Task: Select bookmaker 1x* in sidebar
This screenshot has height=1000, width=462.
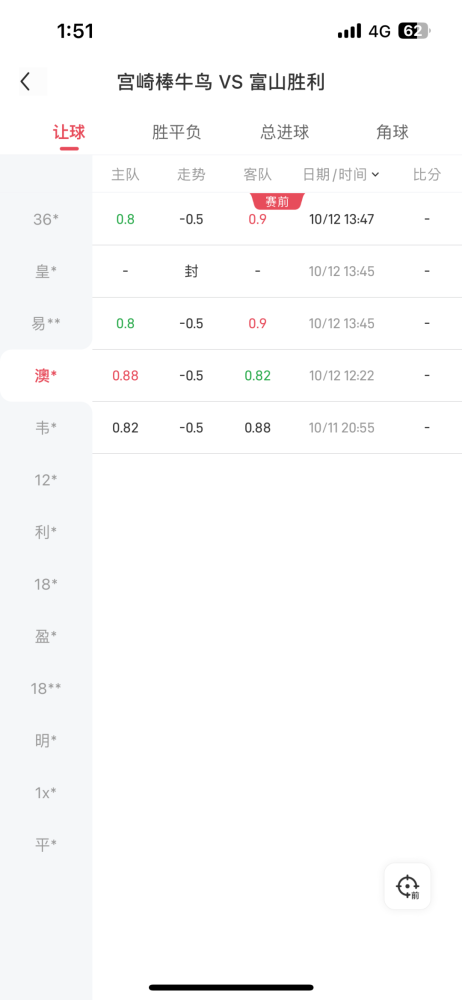Action: pyautogui.click(x=46, y=793)
